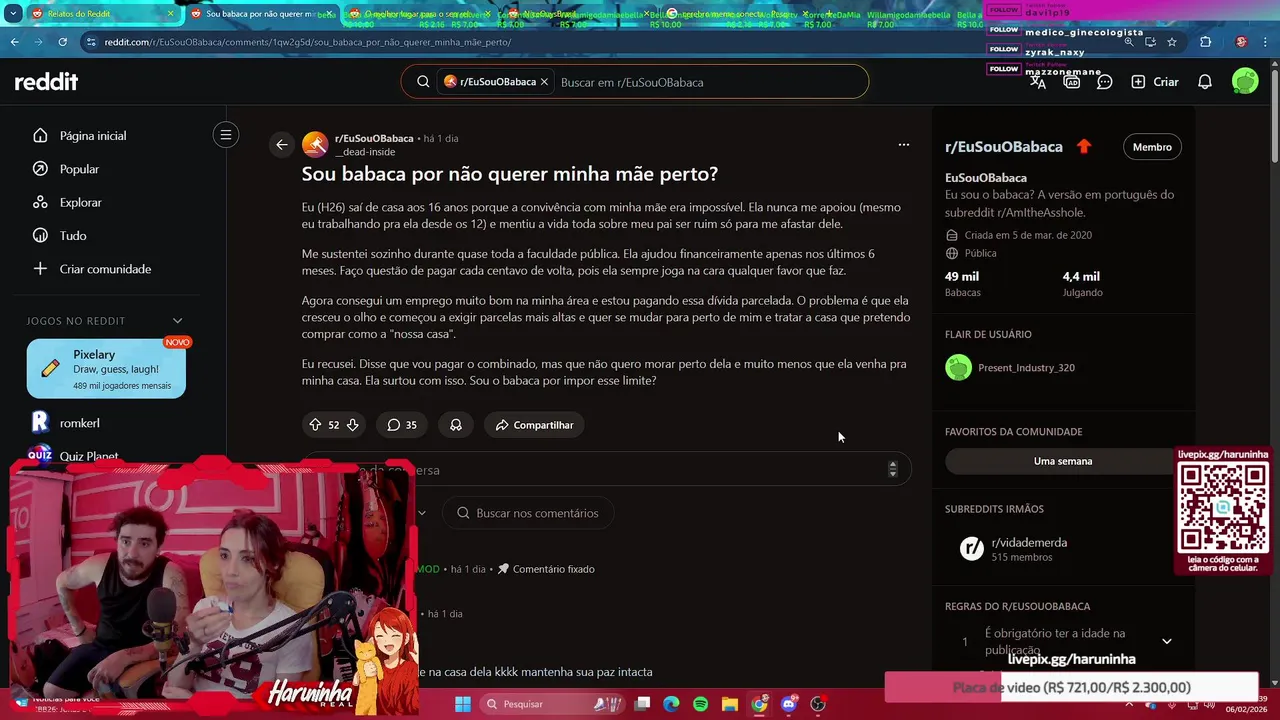This screenshot has width=1280, height=720.
Task: Give award to the post
Action: (456, 425)
